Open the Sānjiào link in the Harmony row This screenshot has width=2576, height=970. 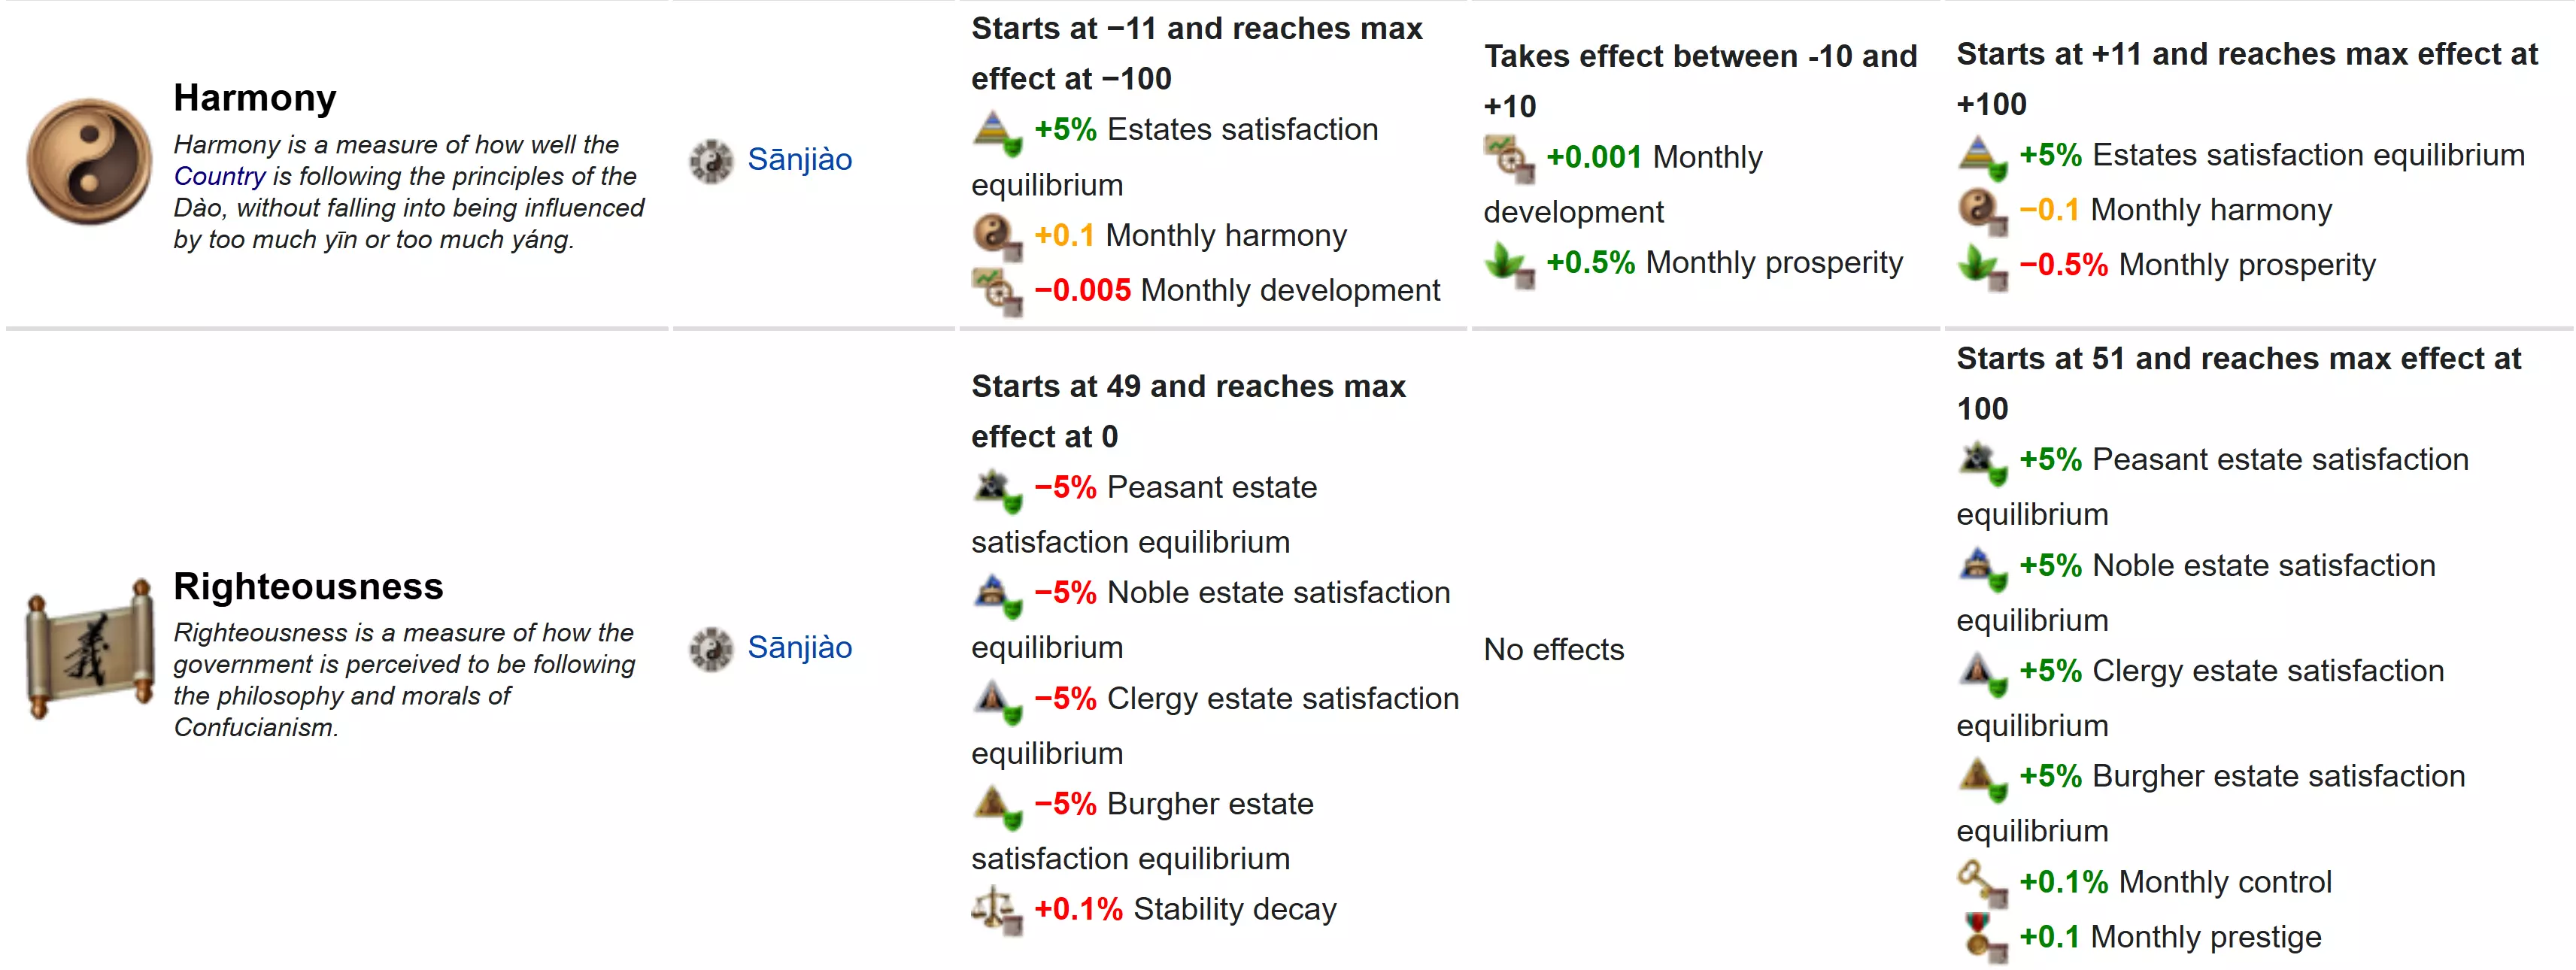(x=799, y=159)
